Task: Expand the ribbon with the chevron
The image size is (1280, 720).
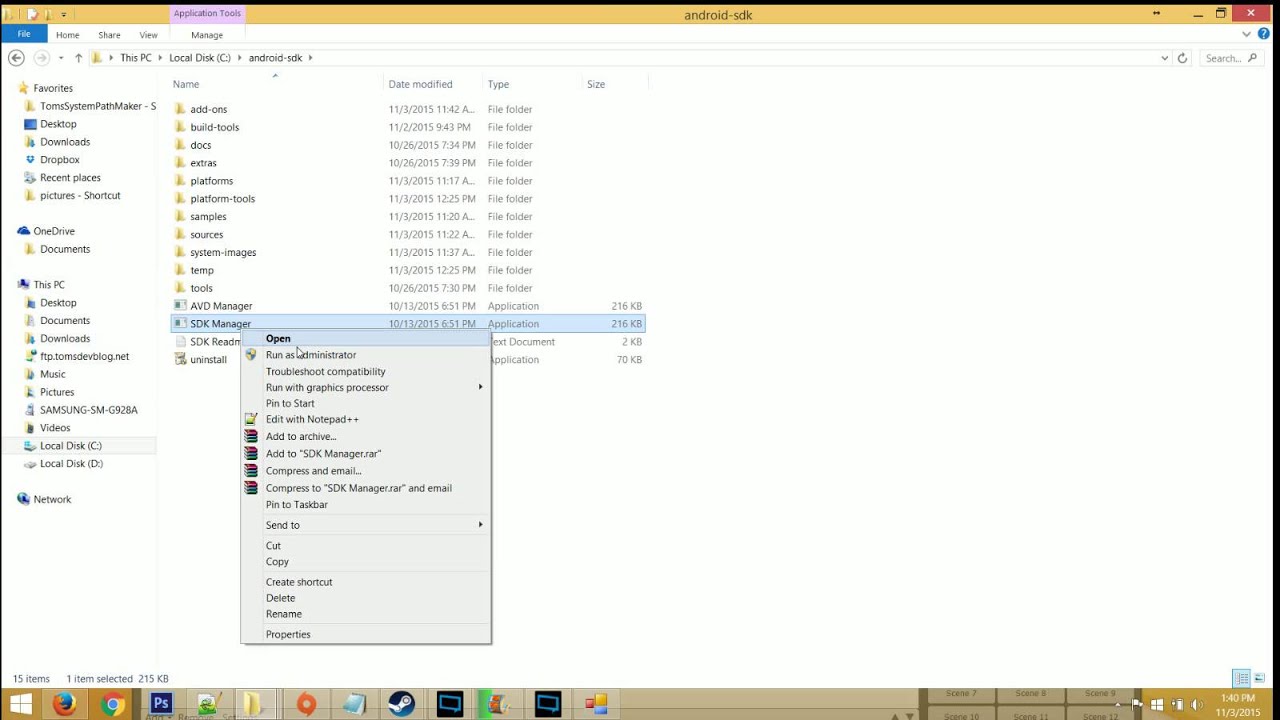Action: (1247, 34)
